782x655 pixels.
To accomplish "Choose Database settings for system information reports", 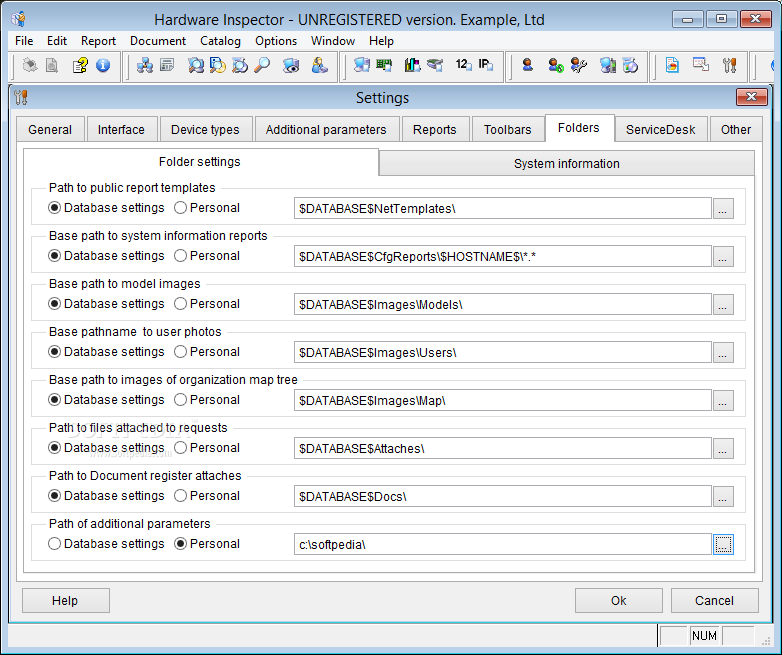I will (x=106, y=255).
